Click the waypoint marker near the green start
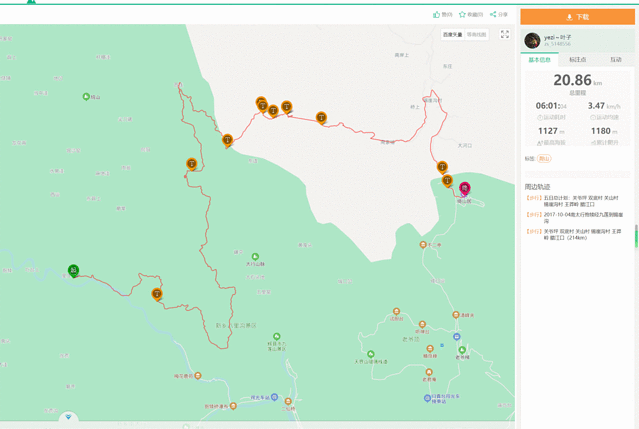 tap(157, 294)
